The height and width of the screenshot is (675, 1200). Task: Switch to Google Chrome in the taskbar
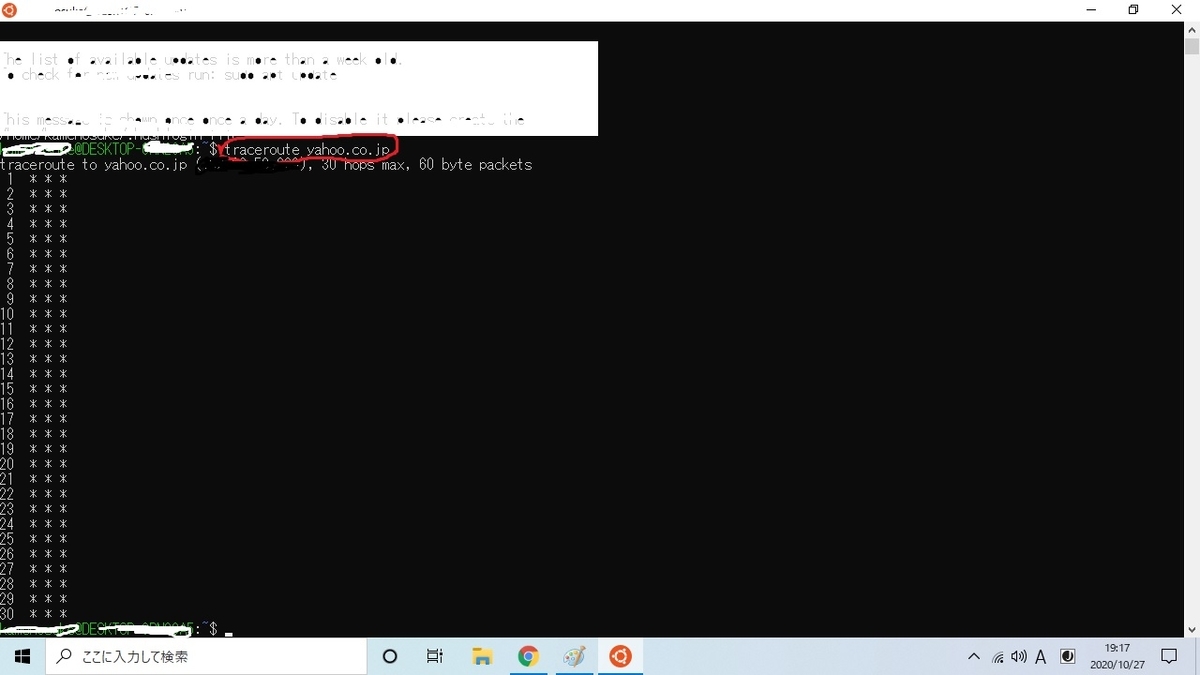click(x=528, y=657)
